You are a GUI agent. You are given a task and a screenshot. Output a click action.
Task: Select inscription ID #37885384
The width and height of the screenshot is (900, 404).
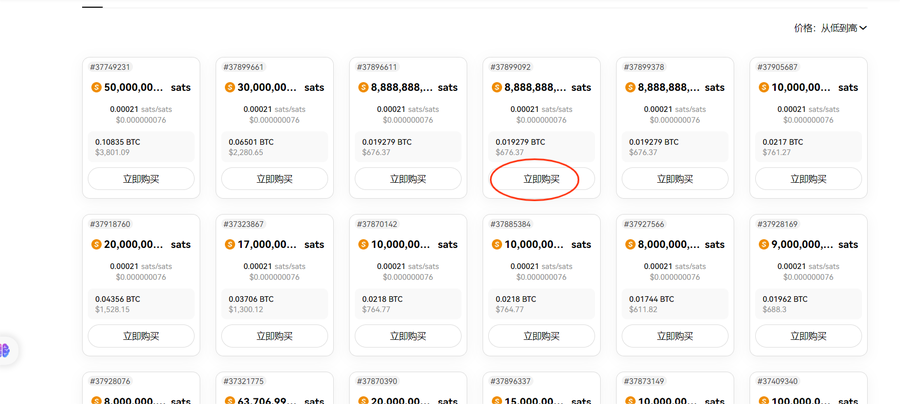click(511, 224)
